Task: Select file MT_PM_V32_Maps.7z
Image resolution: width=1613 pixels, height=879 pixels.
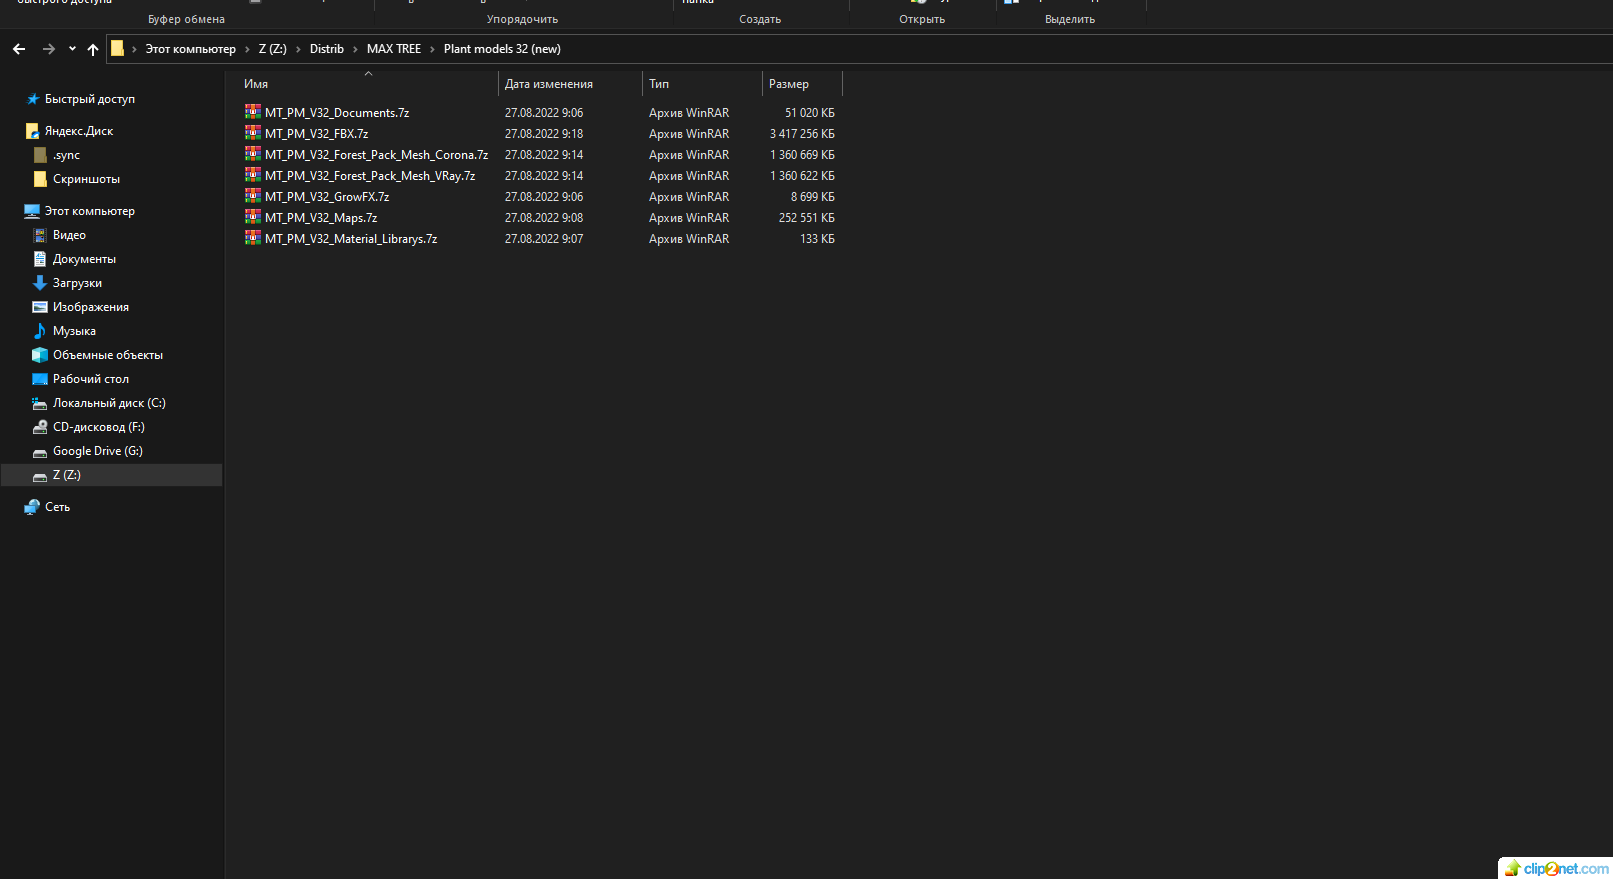Action: [321, 218]
